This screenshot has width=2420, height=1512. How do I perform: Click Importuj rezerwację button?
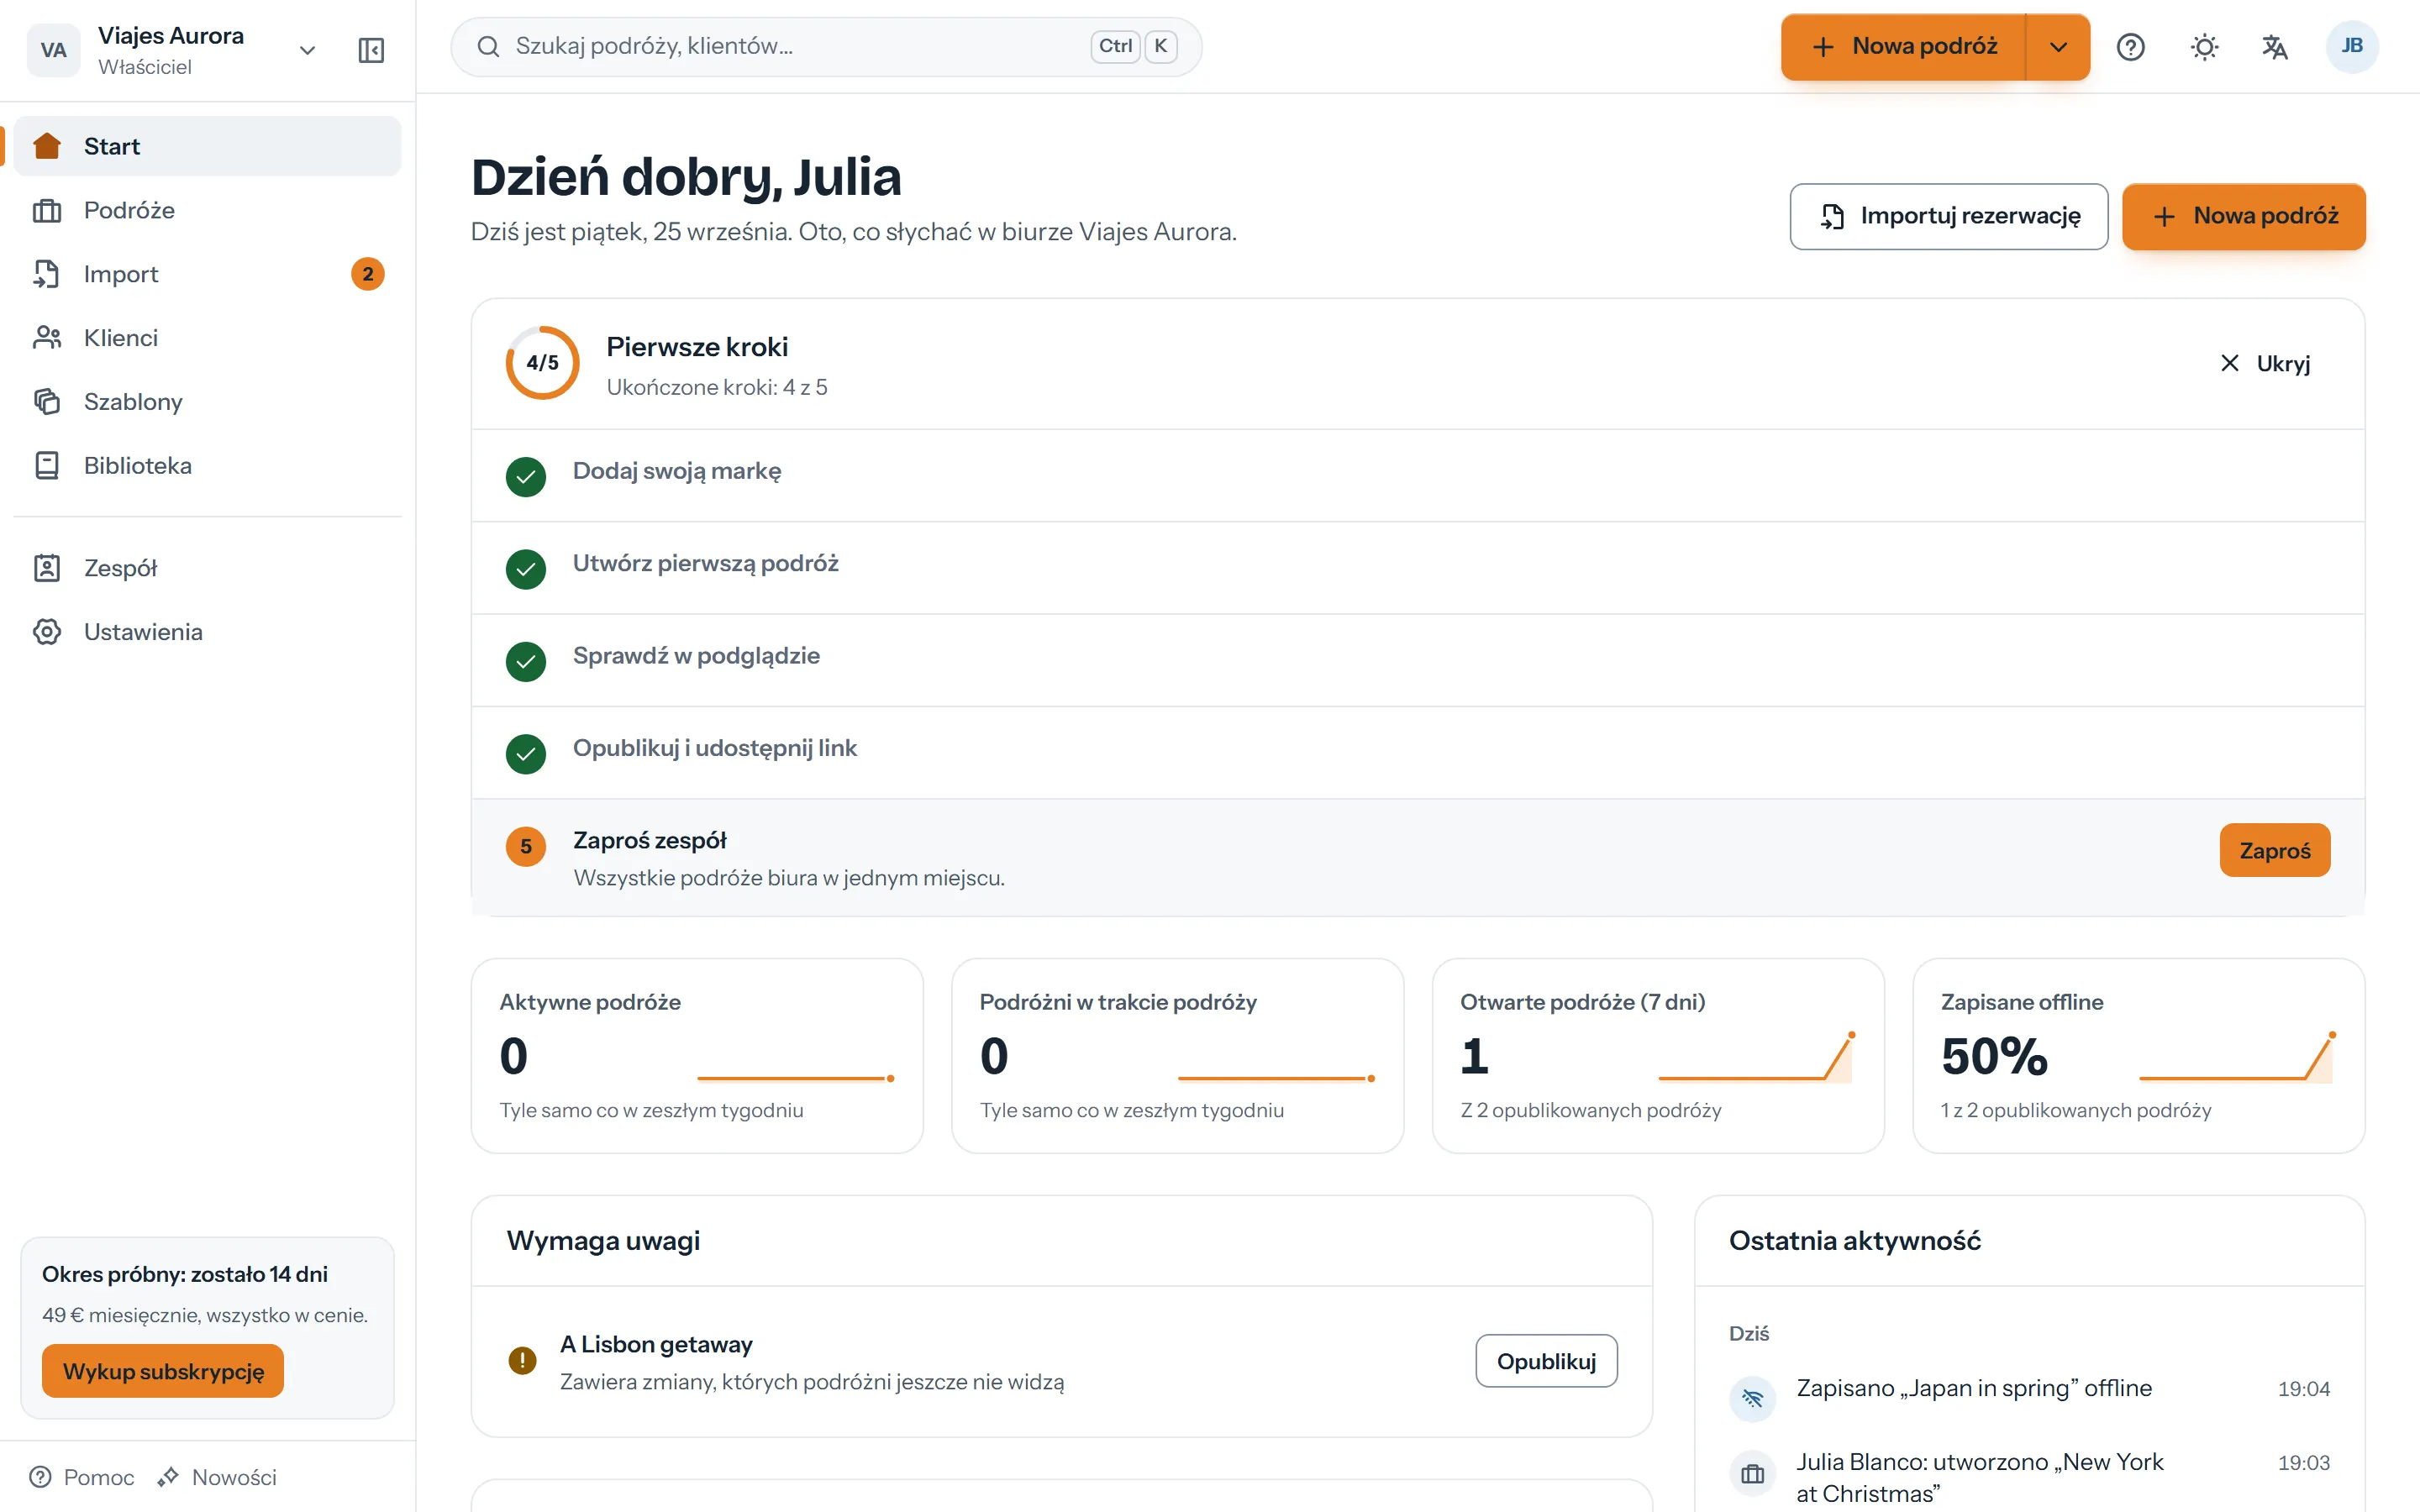click(1948, 216)
